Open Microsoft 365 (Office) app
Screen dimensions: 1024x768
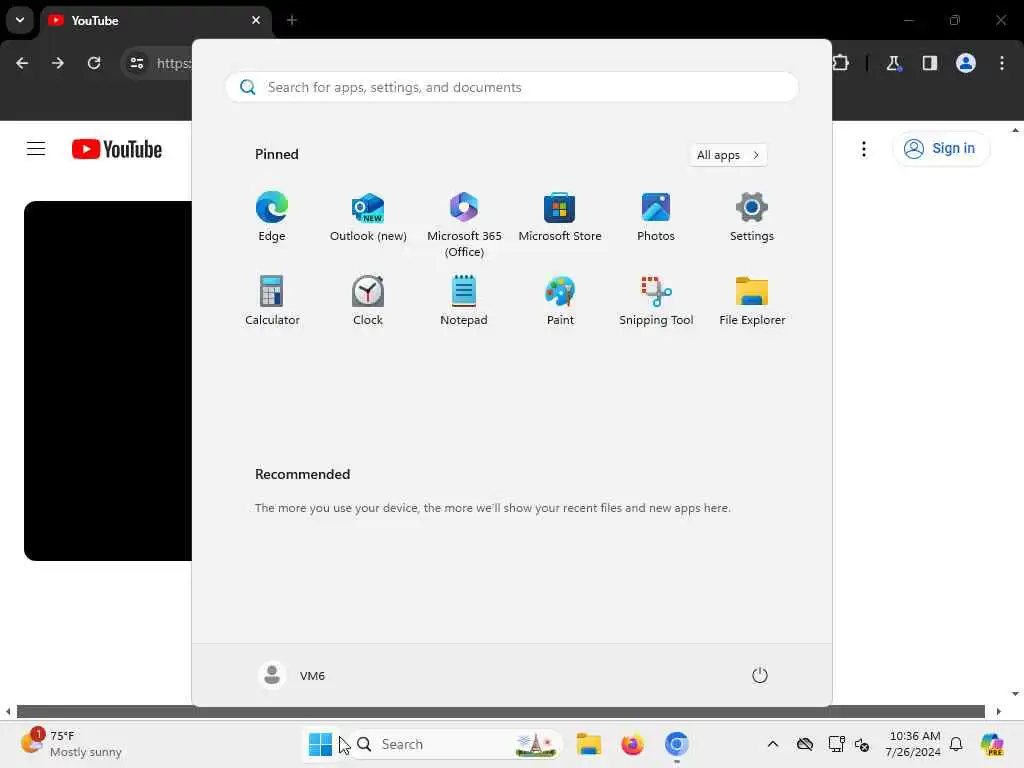(x=464, y=225)
